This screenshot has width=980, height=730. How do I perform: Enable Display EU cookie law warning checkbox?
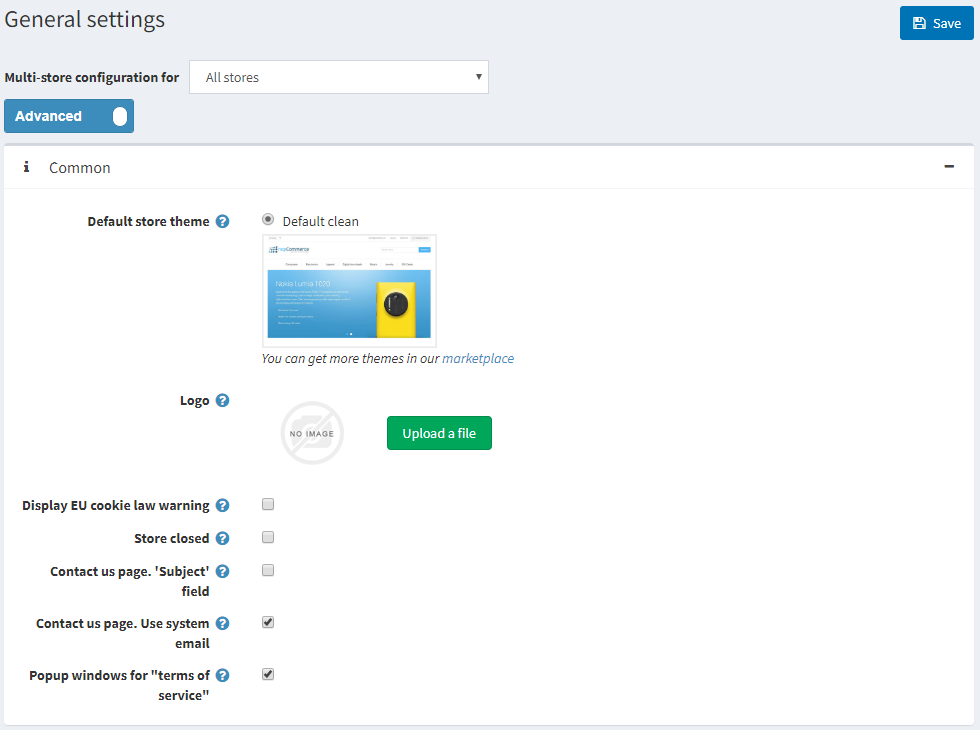coord(268,504)
